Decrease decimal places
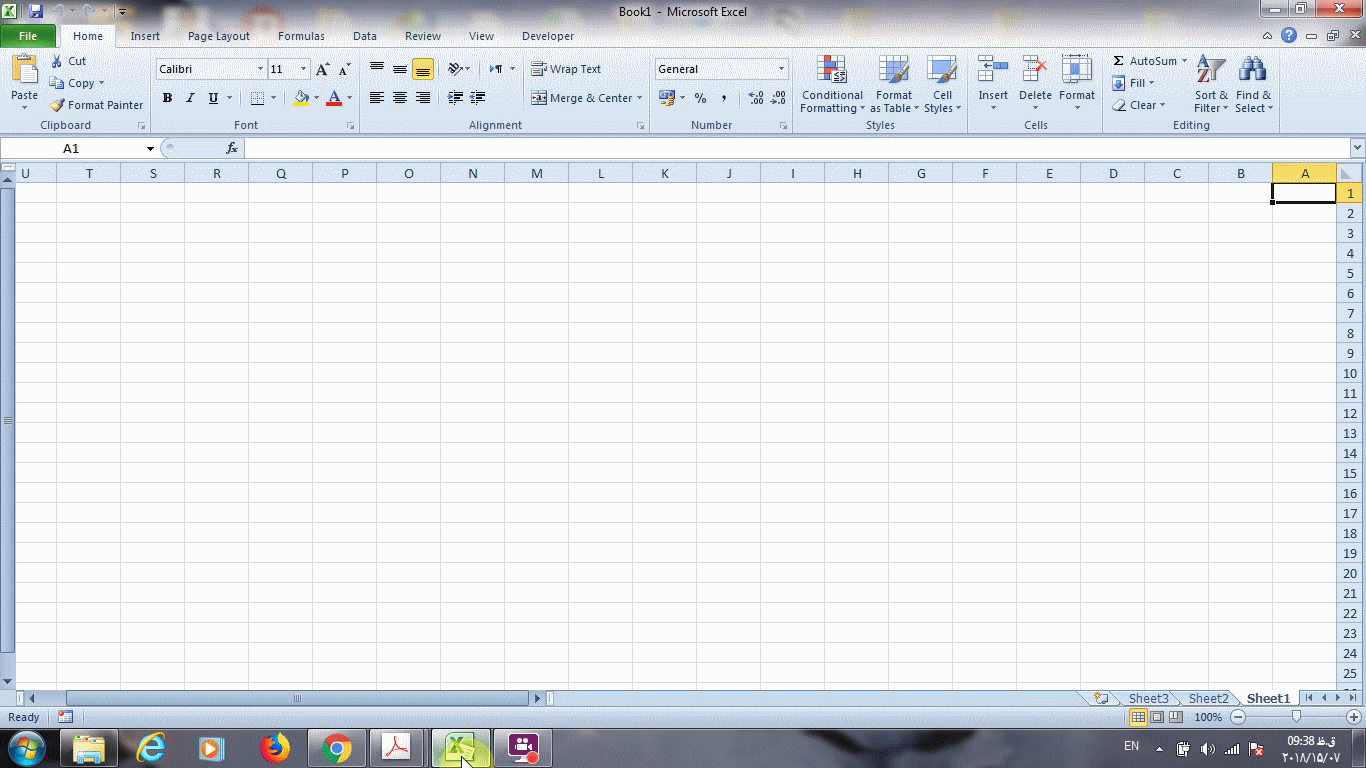The height and width of the screenshot is (768, 1366). pyautogui.click(x=778, y=98)
